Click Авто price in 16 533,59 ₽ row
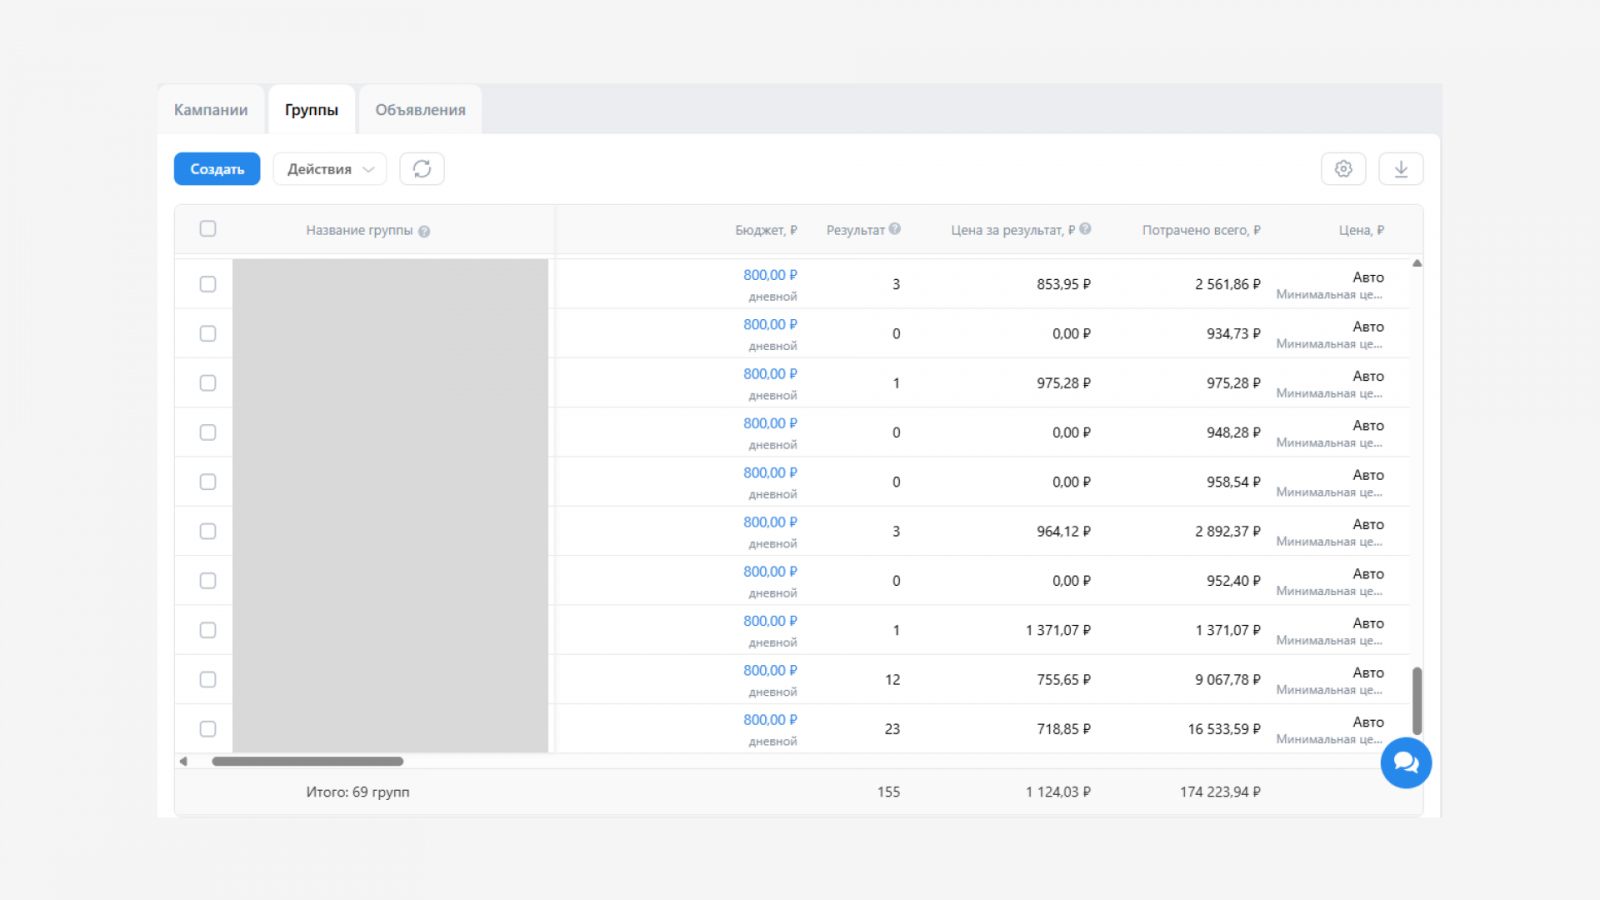Viewport: 1600px width, 900px height. [1368, 722]
